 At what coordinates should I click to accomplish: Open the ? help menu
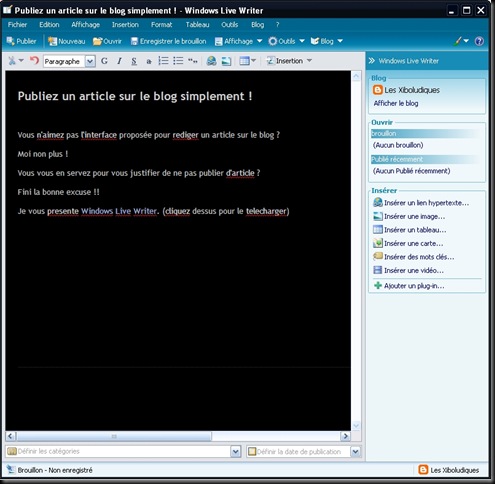tap(277, 25)
